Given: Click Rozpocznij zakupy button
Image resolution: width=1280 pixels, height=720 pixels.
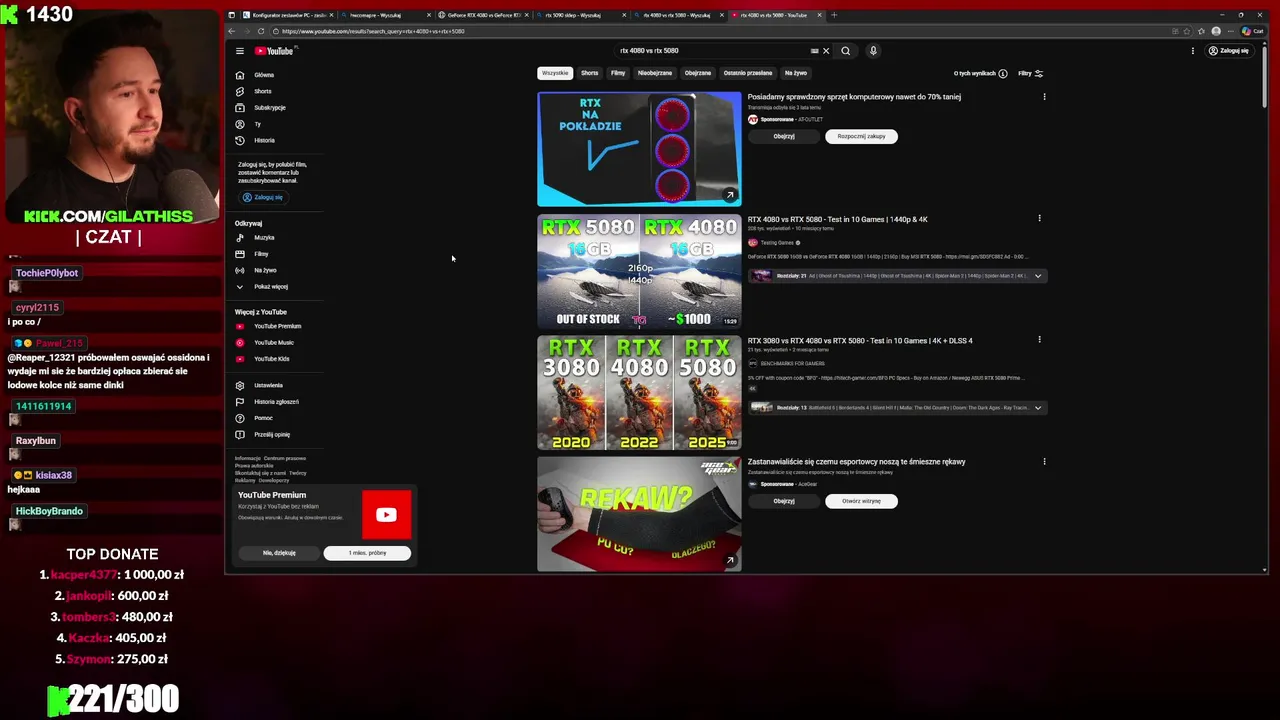Looking at the screenshot, I should [x=861, y=136].
